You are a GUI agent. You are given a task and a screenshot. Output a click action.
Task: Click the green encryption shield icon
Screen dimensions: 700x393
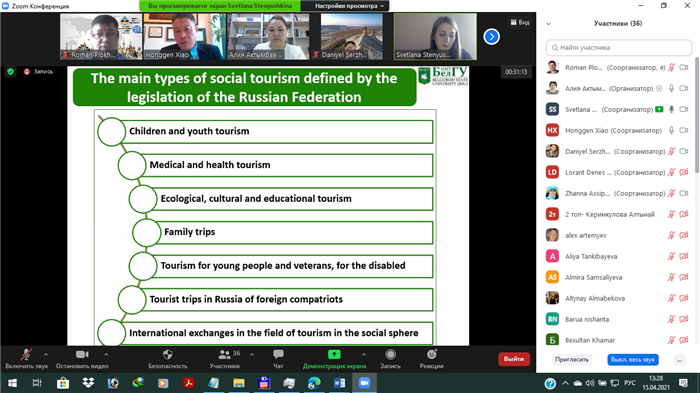[11, 71]
